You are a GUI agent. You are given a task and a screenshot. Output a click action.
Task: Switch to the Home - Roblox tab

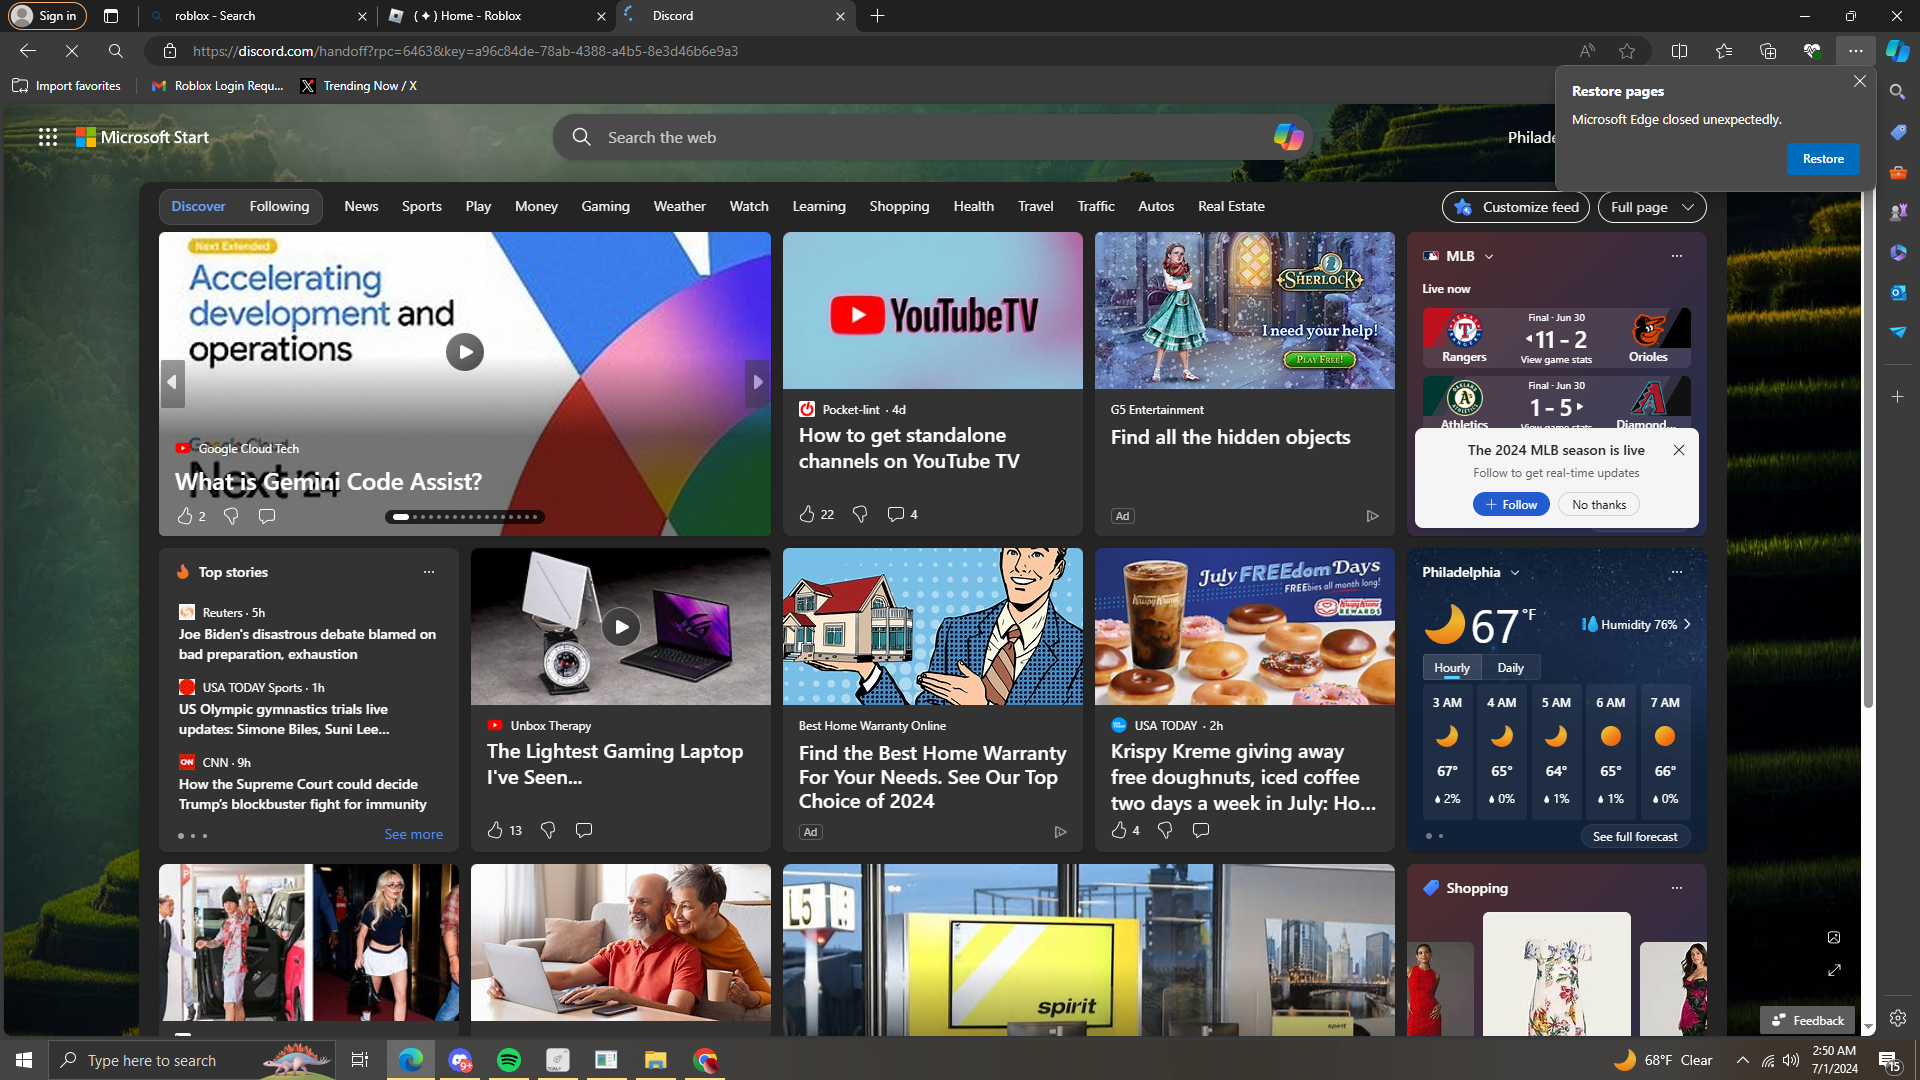tap(497, 16)
